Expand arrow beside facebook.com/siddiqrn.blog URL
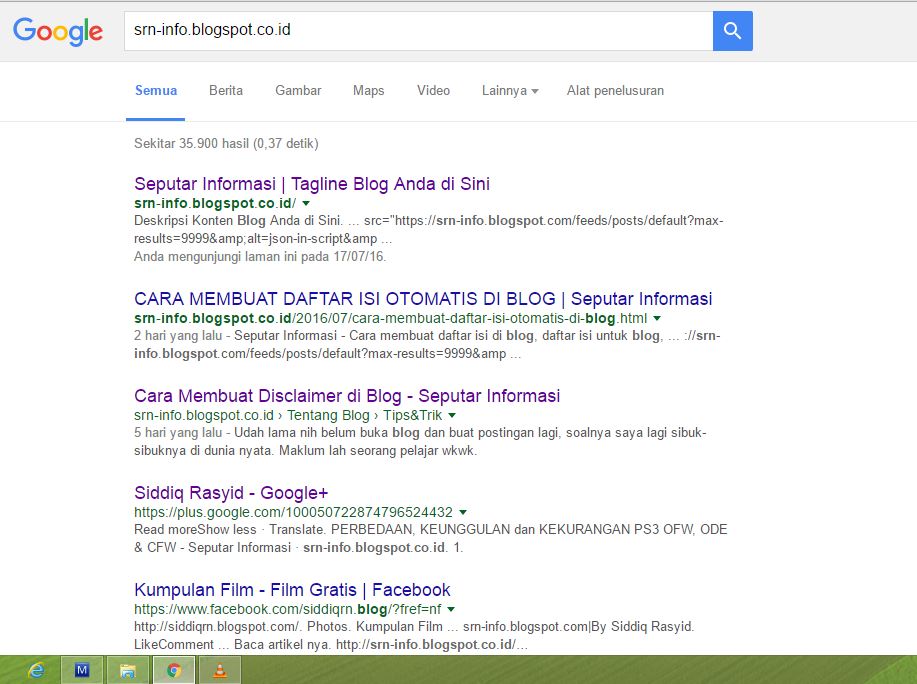This screenshot has width=917, height=684. click(x=451, y=609)
